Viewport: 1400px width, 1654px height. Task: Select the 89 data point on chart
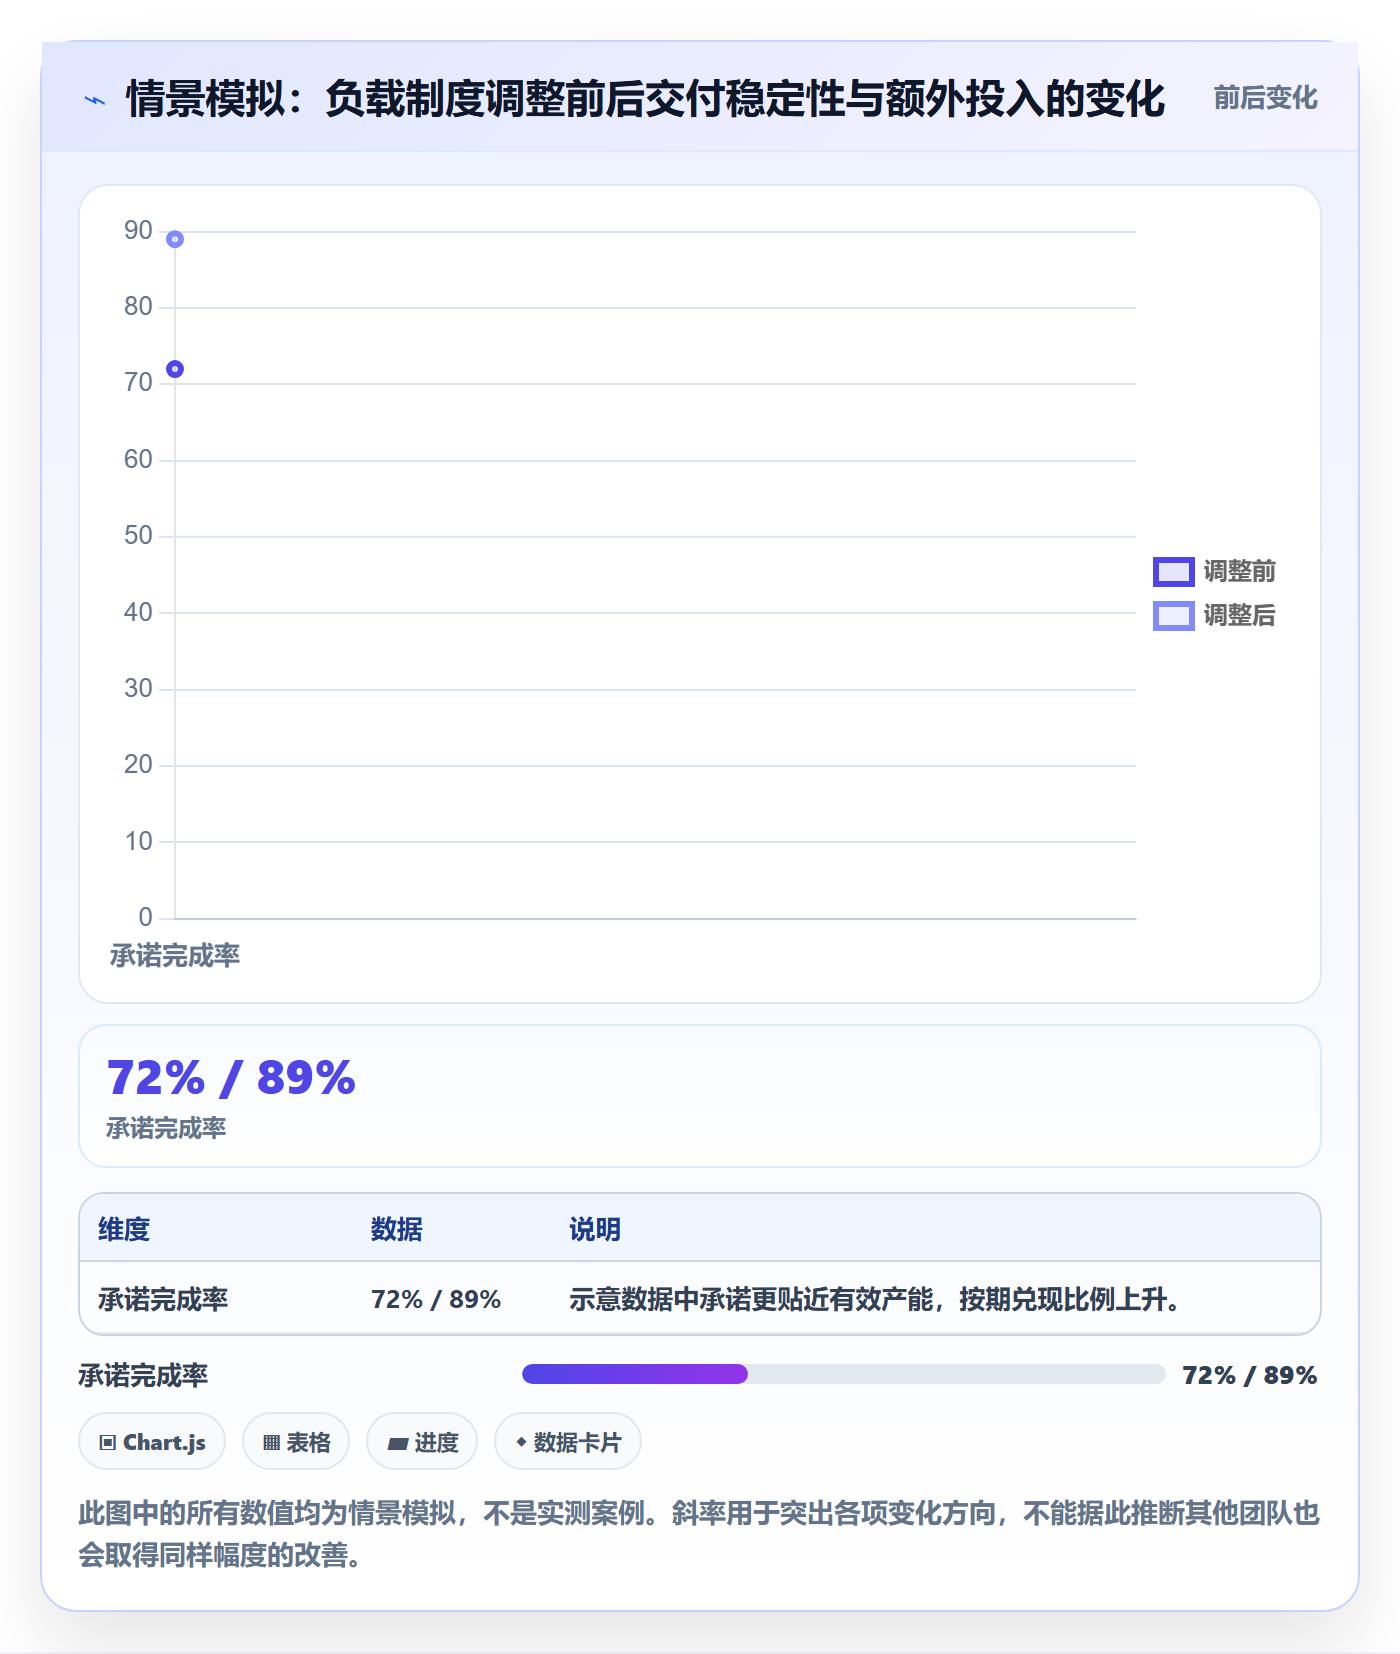point(175,239)
